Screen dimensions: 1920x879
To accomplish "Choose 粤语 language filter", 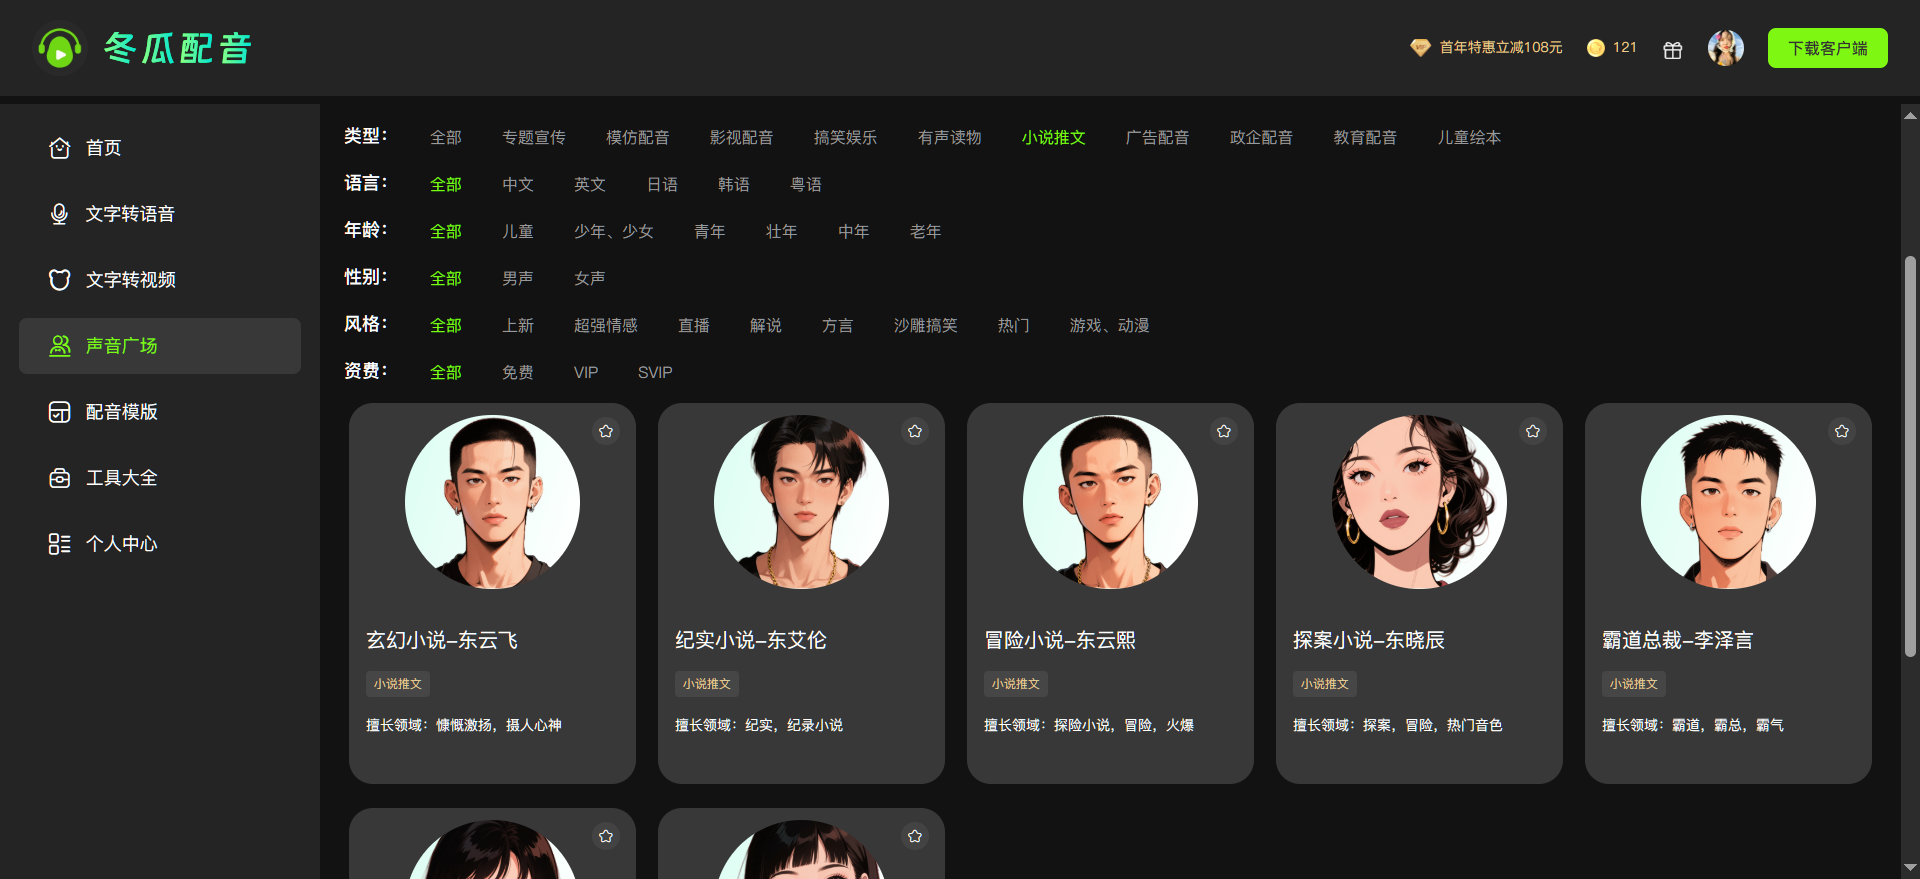I will tap(806, 184).
